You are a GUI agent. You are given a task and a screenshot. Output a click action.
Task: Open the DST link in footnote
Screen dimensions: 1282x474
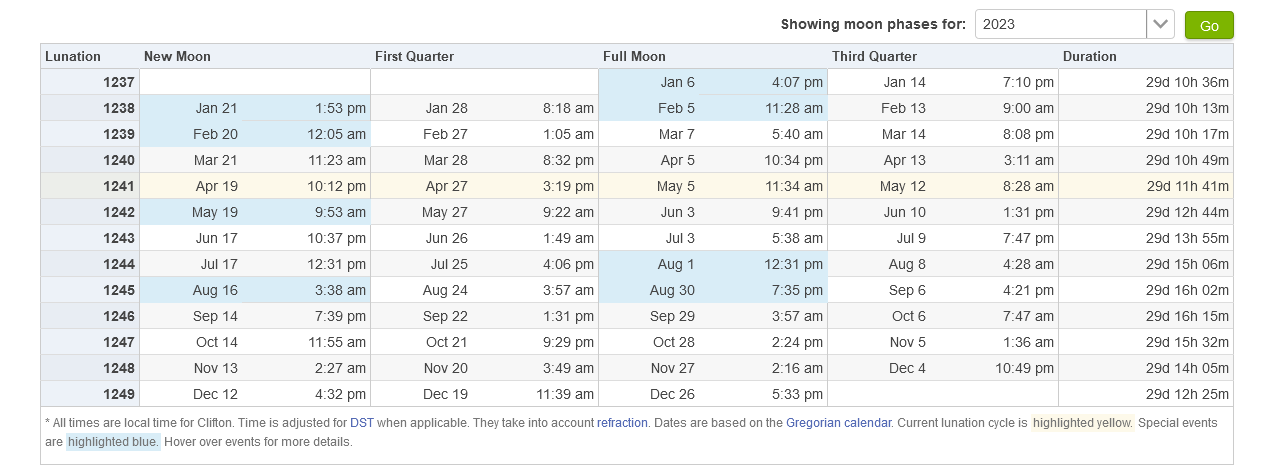(x=362, y=423)
